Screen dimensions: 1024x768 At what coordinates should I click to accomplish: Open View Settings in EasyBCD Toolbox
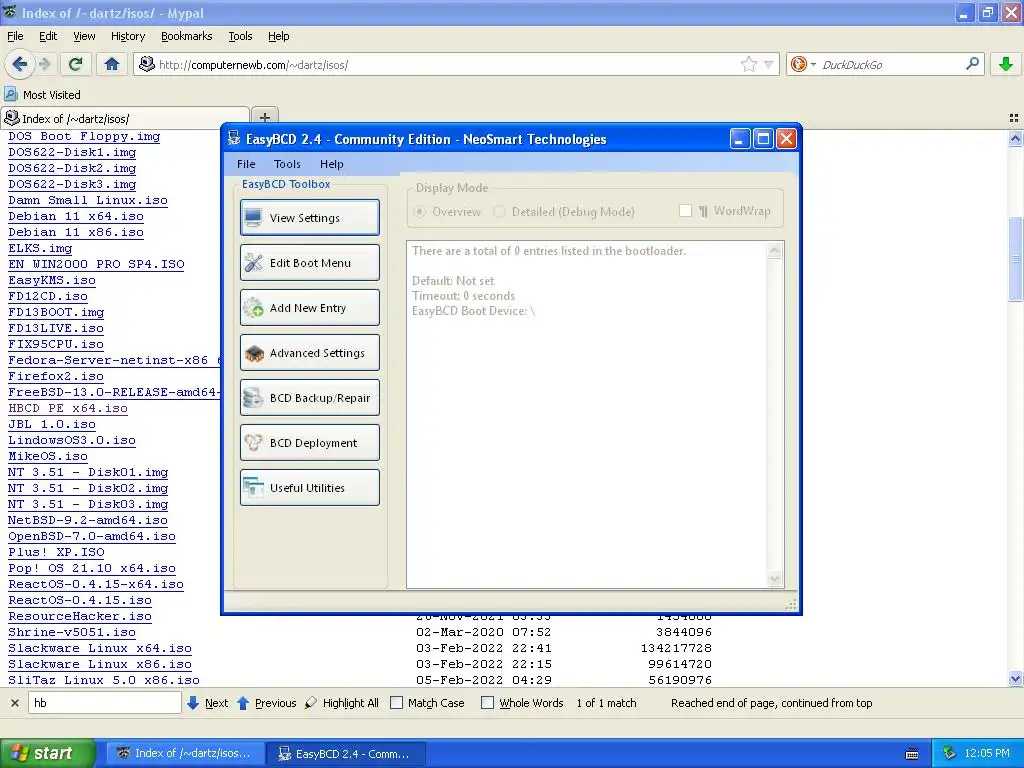(310, 217)
